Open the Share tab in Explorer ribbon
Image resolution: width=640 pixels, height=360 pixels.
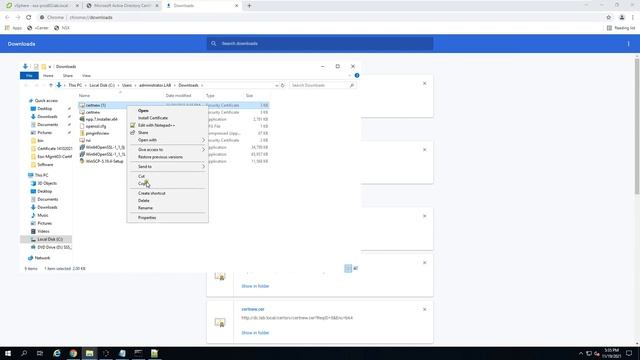(x=68, y=76)
